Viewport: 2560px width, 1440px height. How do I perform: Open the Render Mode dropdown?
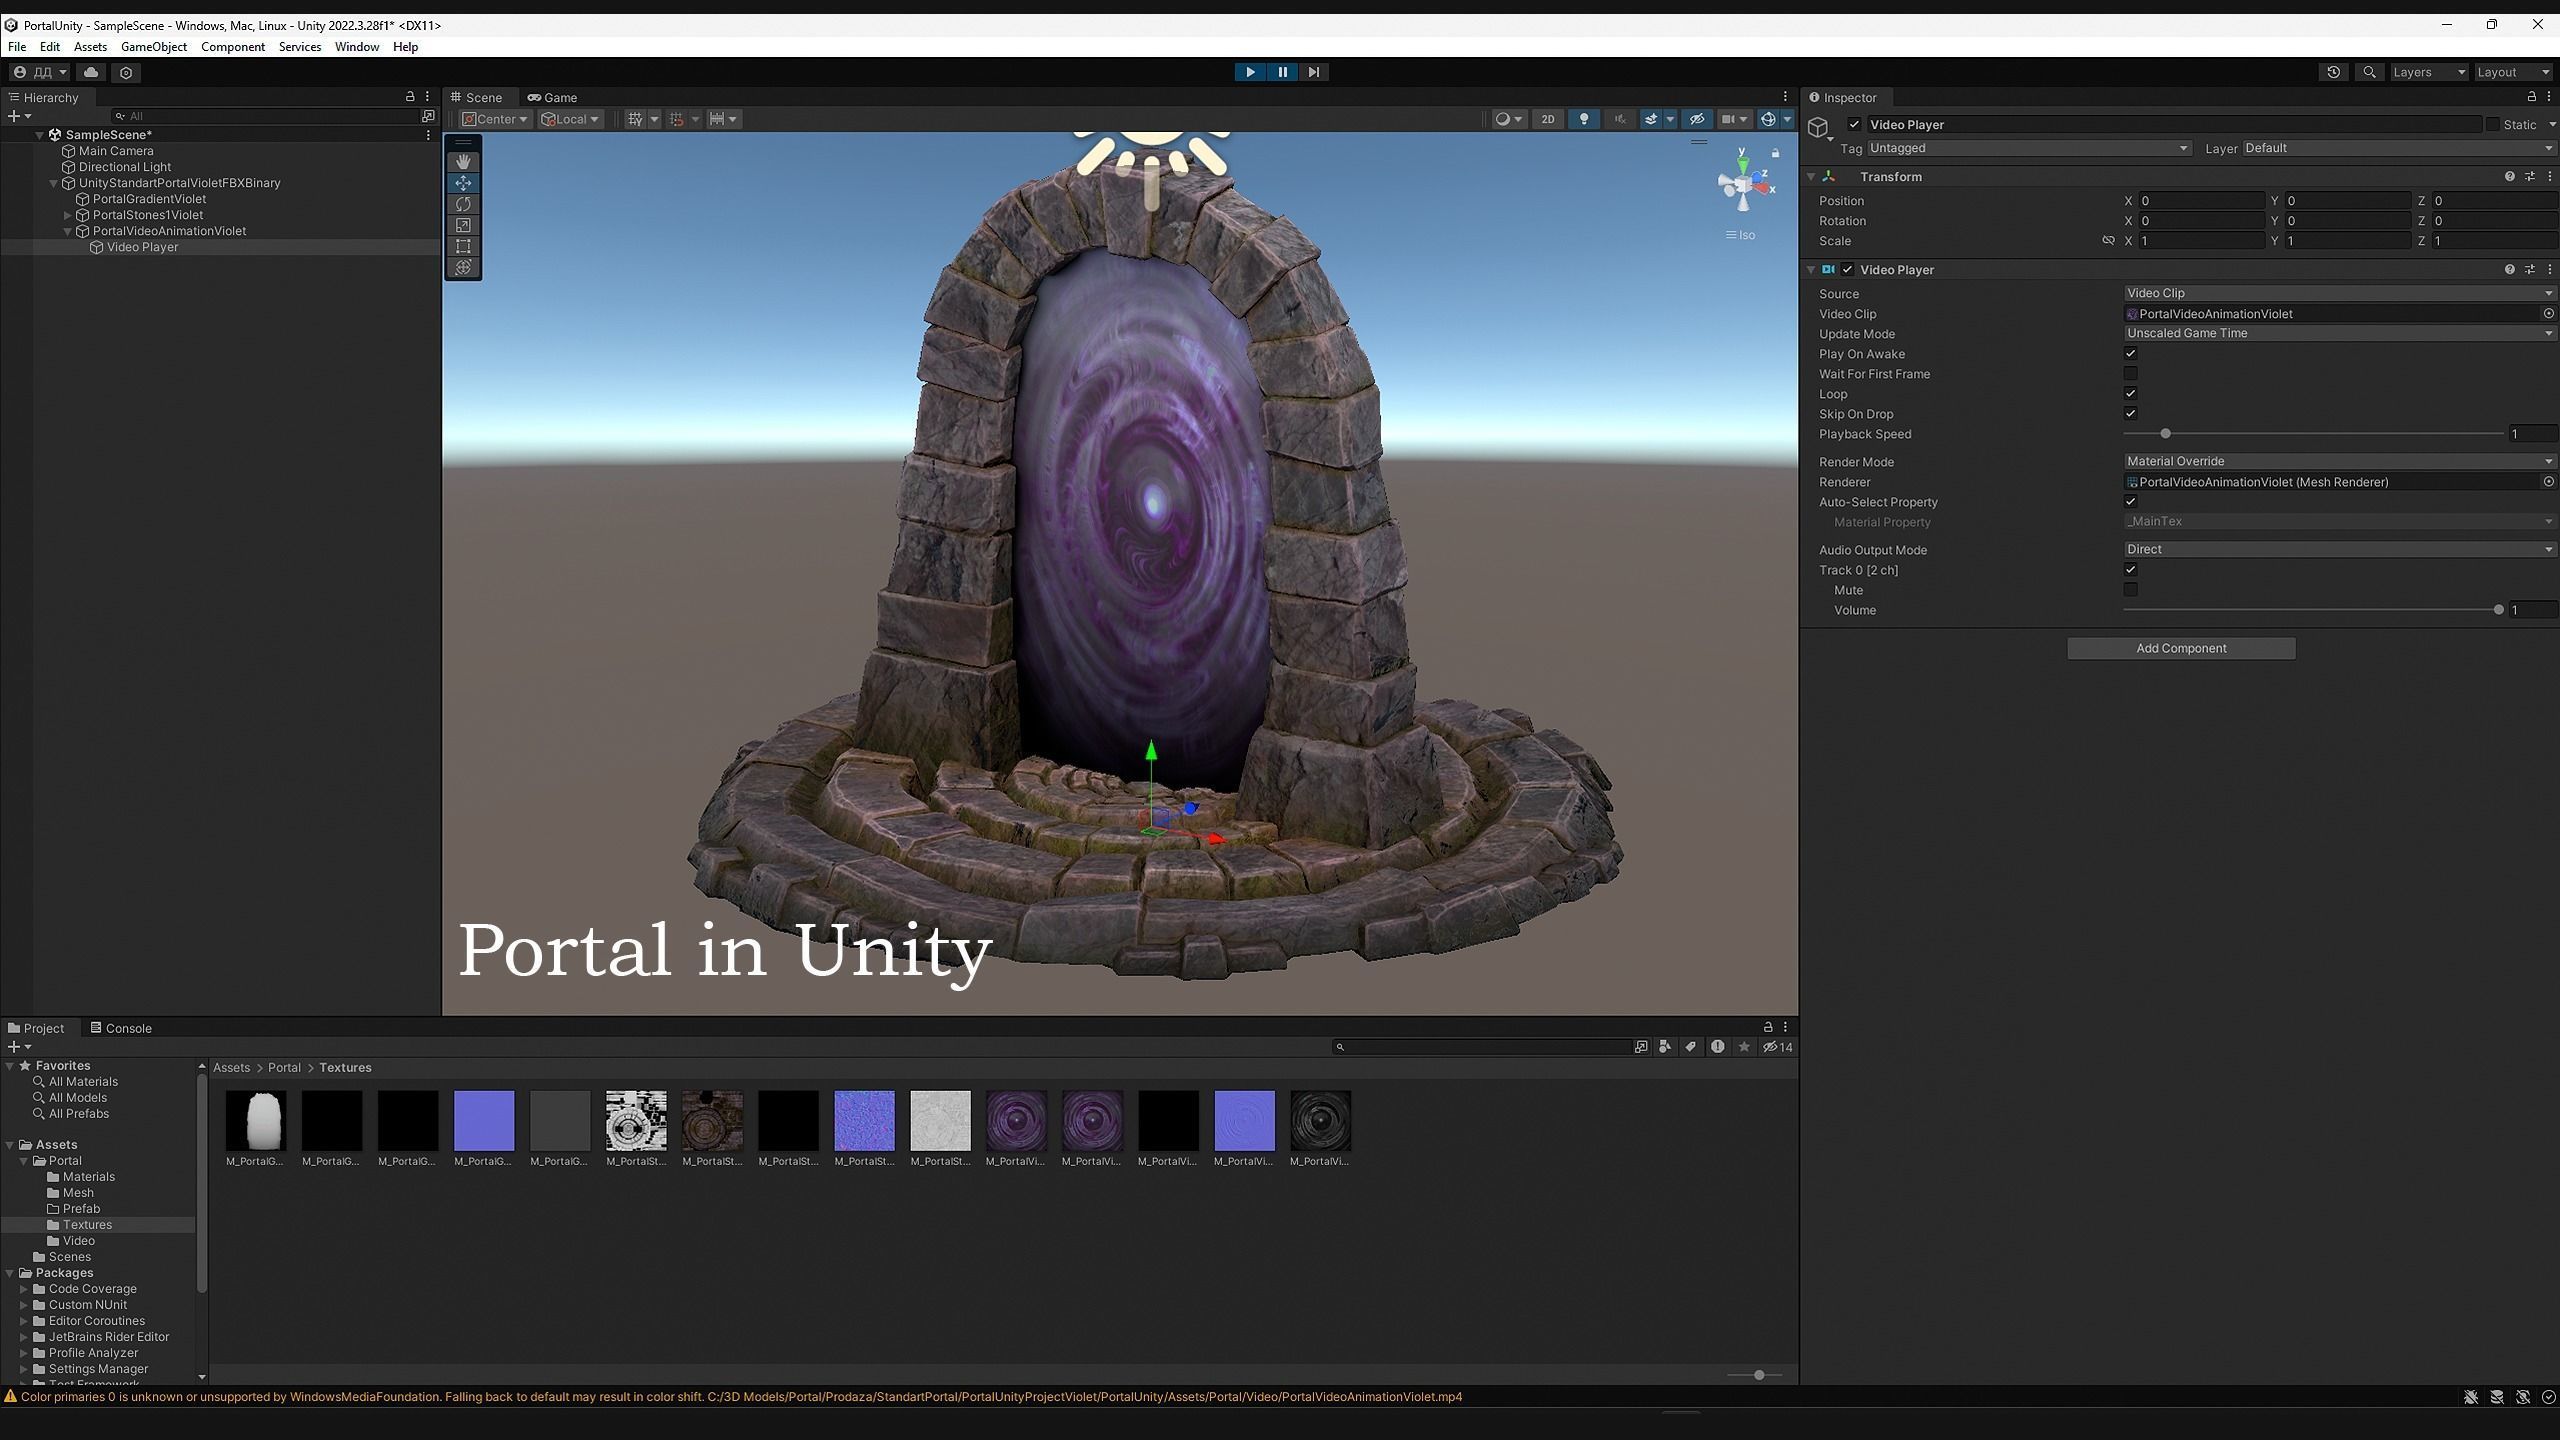pyautogui.click(x=2338, y=462)
